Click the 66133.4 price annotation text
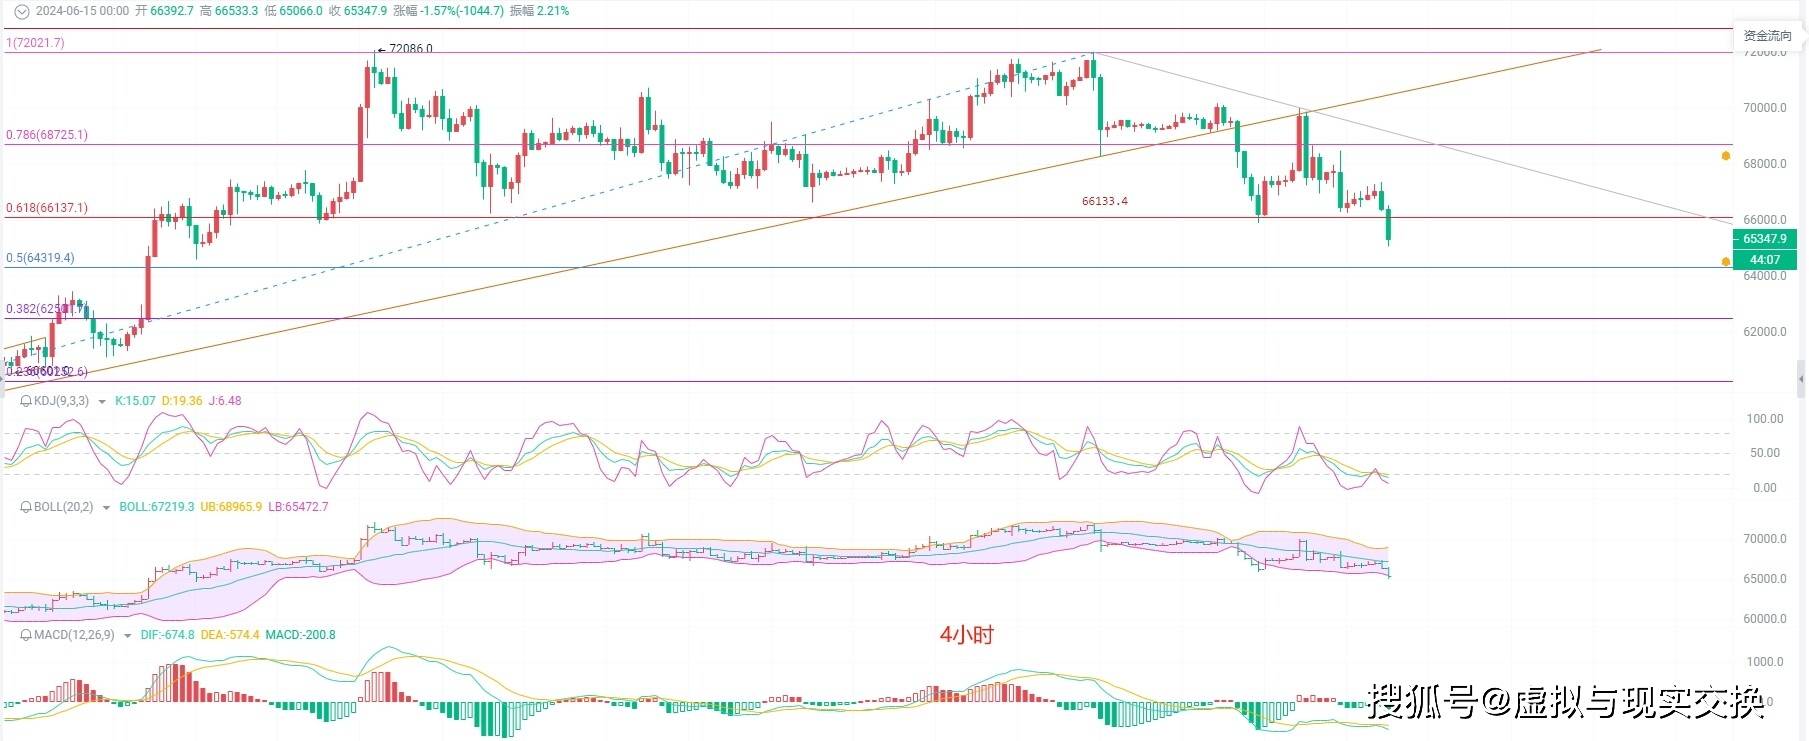Screen dimensions: 1809x741 pyautogui.click(x=1104, y=201)
